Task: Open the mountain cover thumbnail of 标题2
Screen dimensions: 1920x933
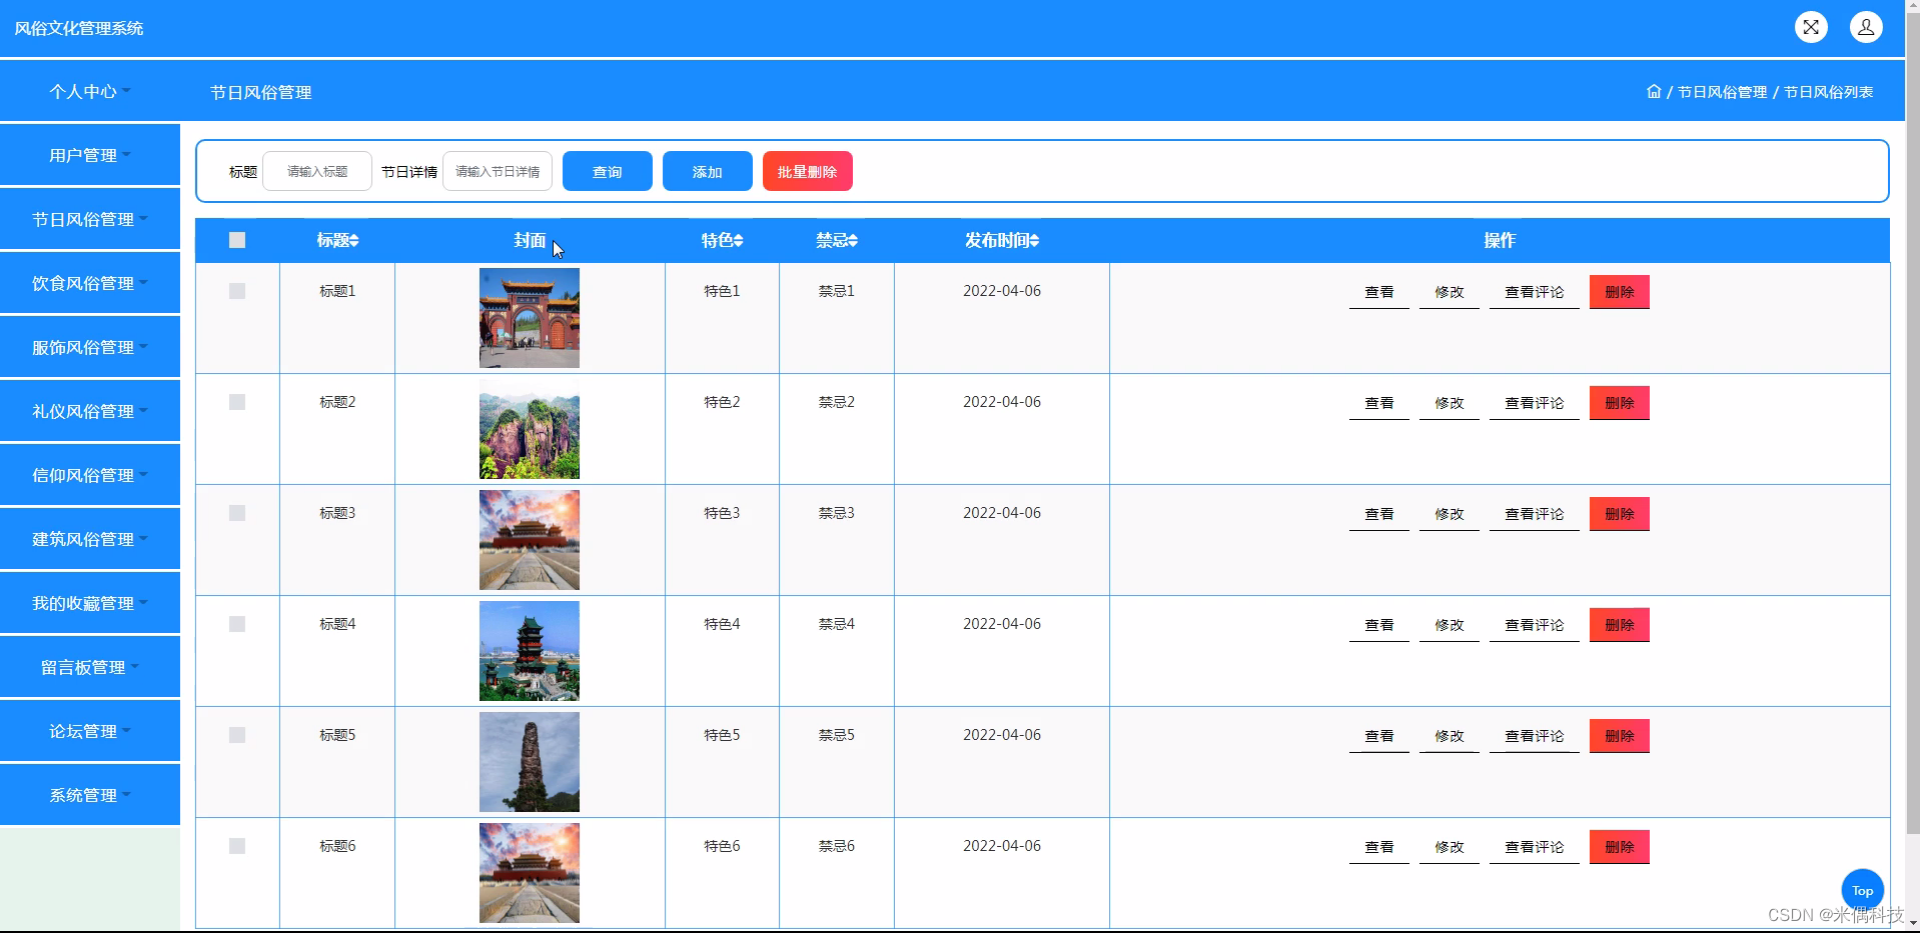Action: pyautogui.click(x=529, y=429)
